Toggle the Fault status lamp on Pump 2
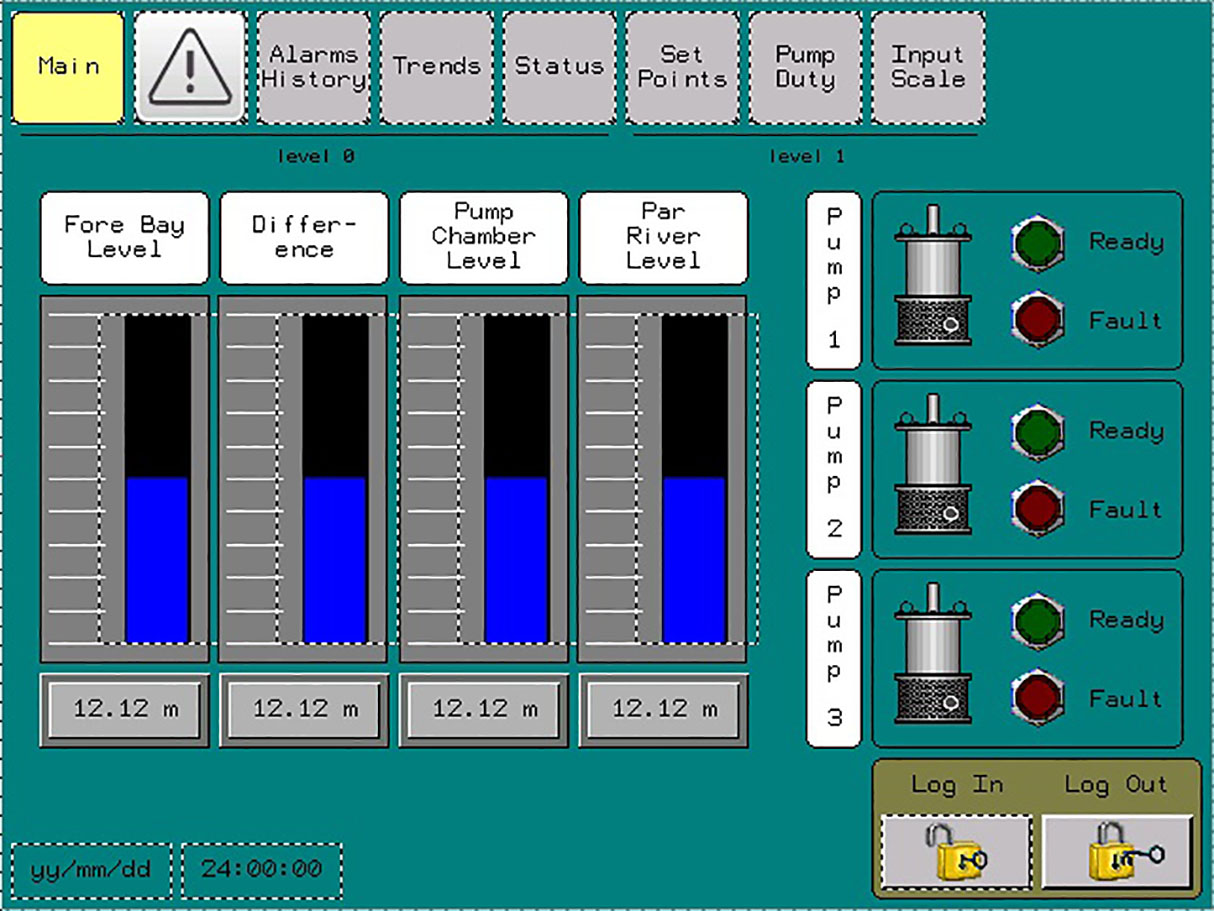This screenshot has width=1214, height=911. 1036,509
